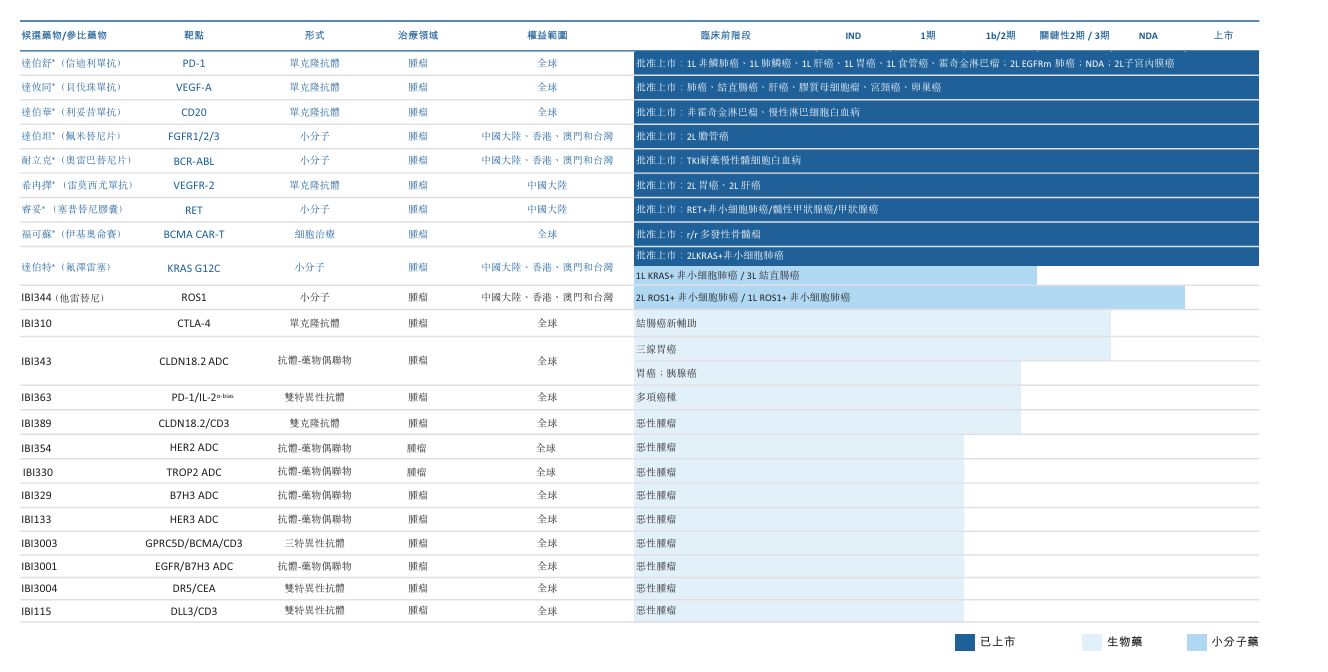Image resolution: width=1328 pixels, height=672 pixels.
Task: Click the NDA stage header
Action: click(1148, 36)
